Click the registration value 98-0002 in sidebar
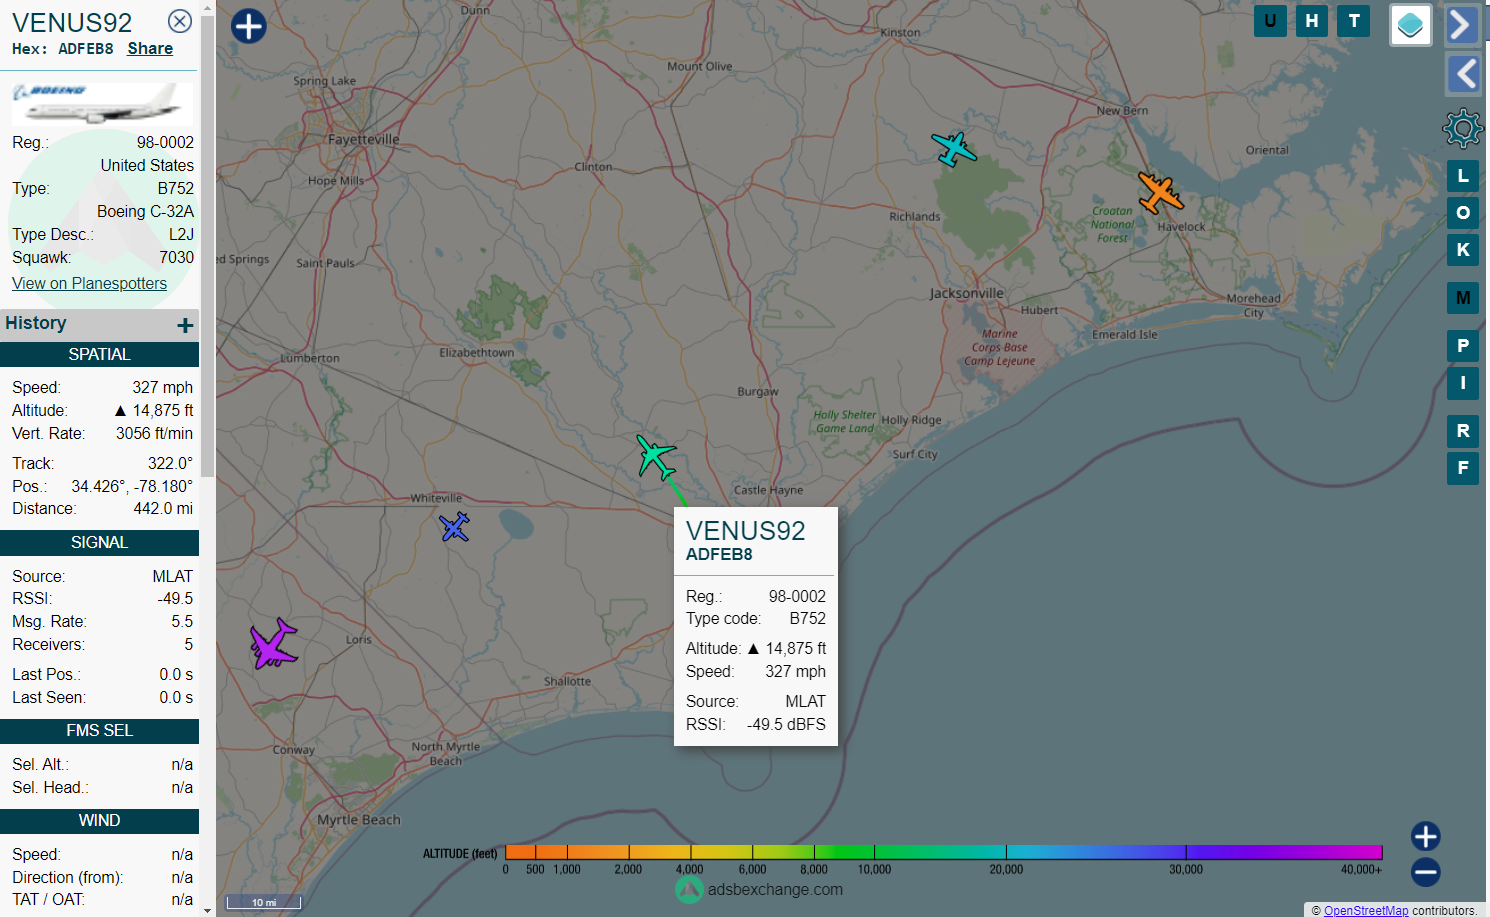This screenshot has height=917, width=1490. pos(165,142)
